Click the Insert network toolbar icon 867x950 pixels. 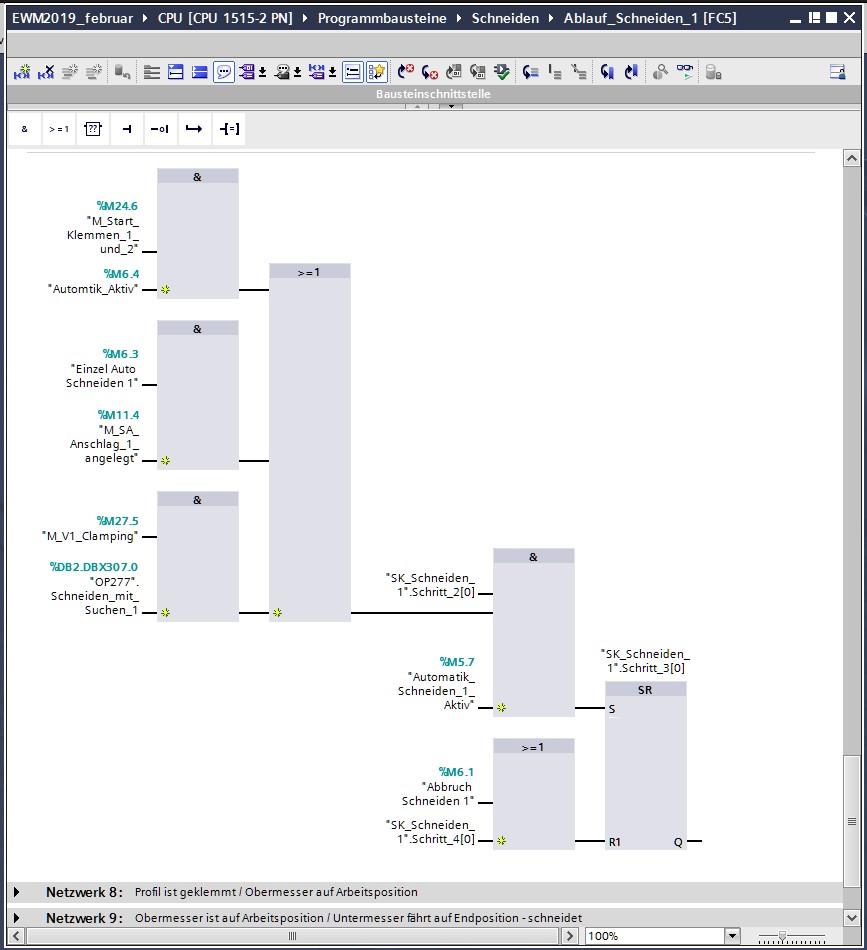click(22, 72)
